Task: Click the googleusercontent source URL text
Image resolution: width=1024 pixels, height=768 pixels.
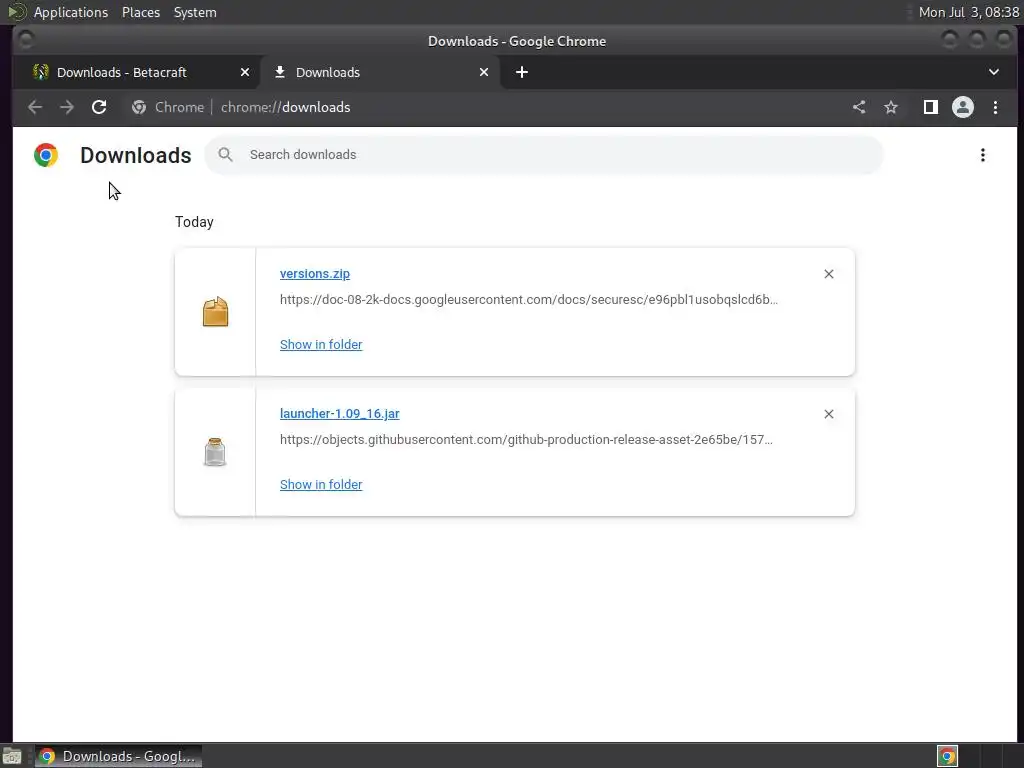Action: pos(529,300)
